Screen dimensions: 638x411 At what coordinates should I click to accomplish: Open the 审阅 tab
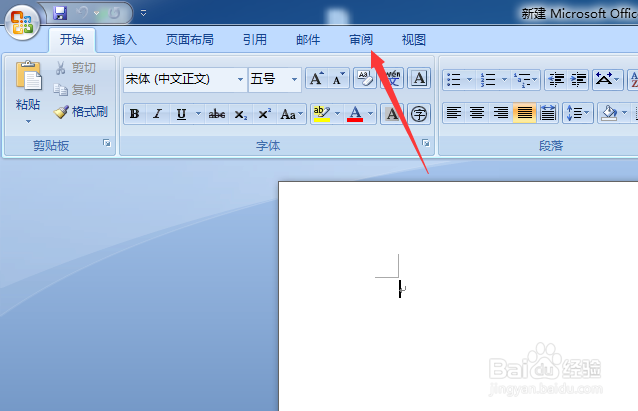[x=361, y=39]
